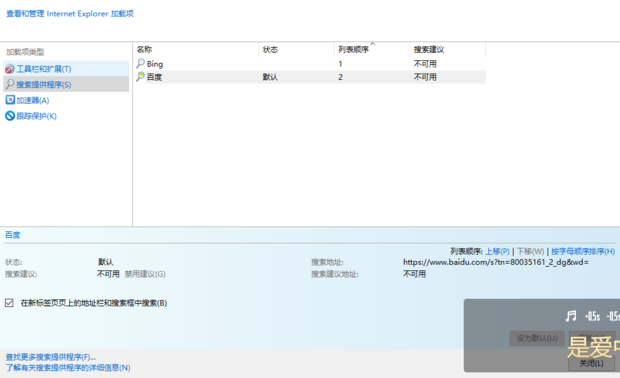The width and height of the screenshot is (620, 378).
Task: Sort by 状态 column header
Action: [x=270, y=49]
